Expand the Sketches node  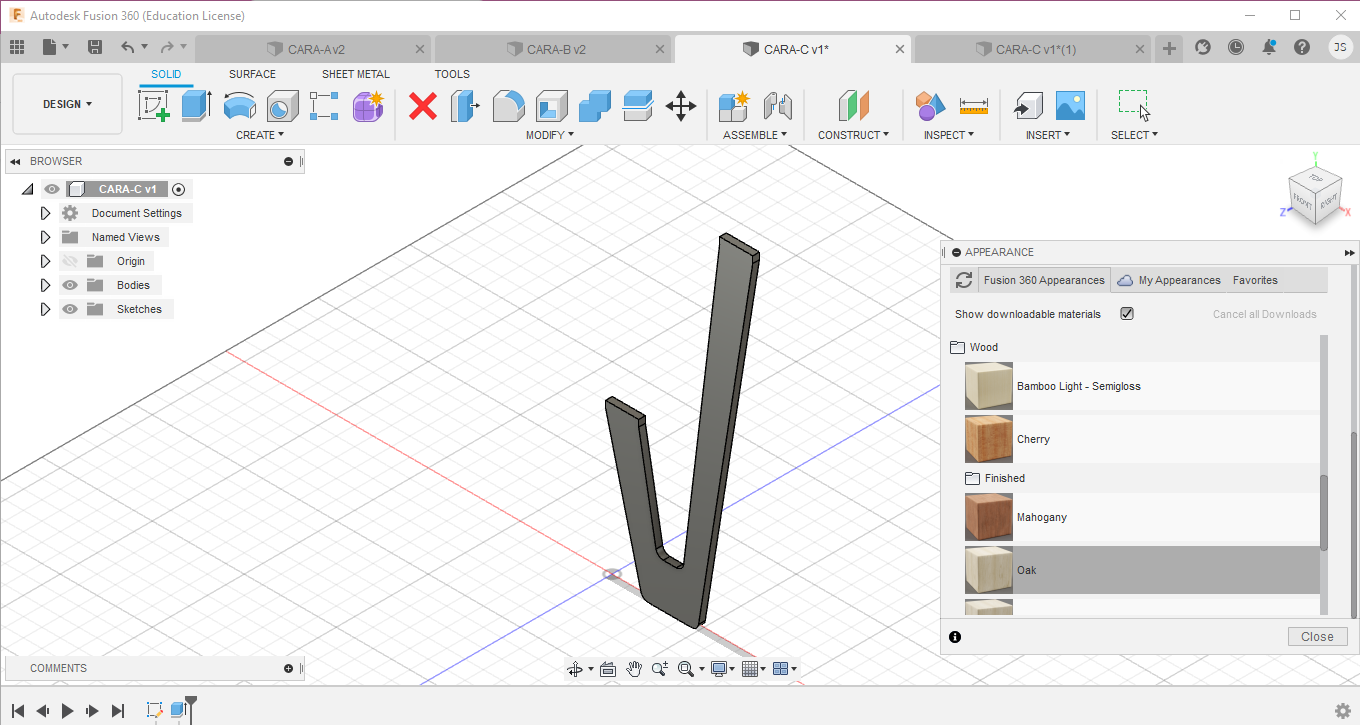[45, 309]
